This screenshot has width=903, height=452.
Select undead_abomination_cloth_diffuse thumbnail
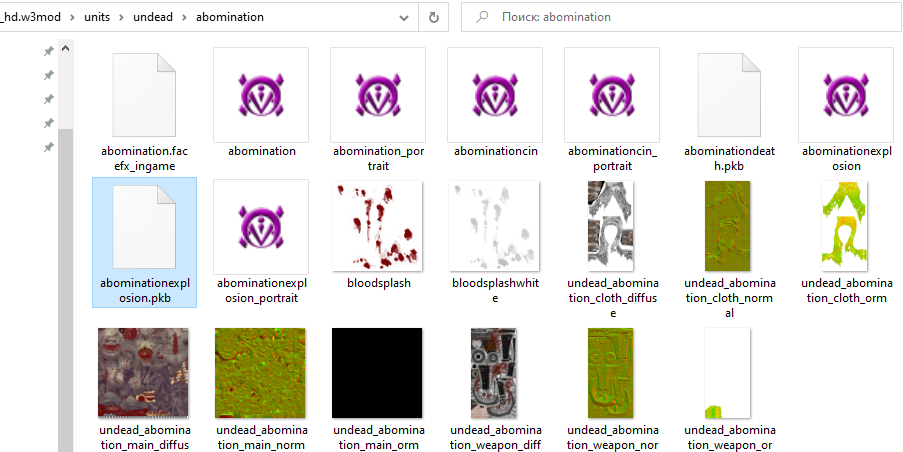(611, 226)
